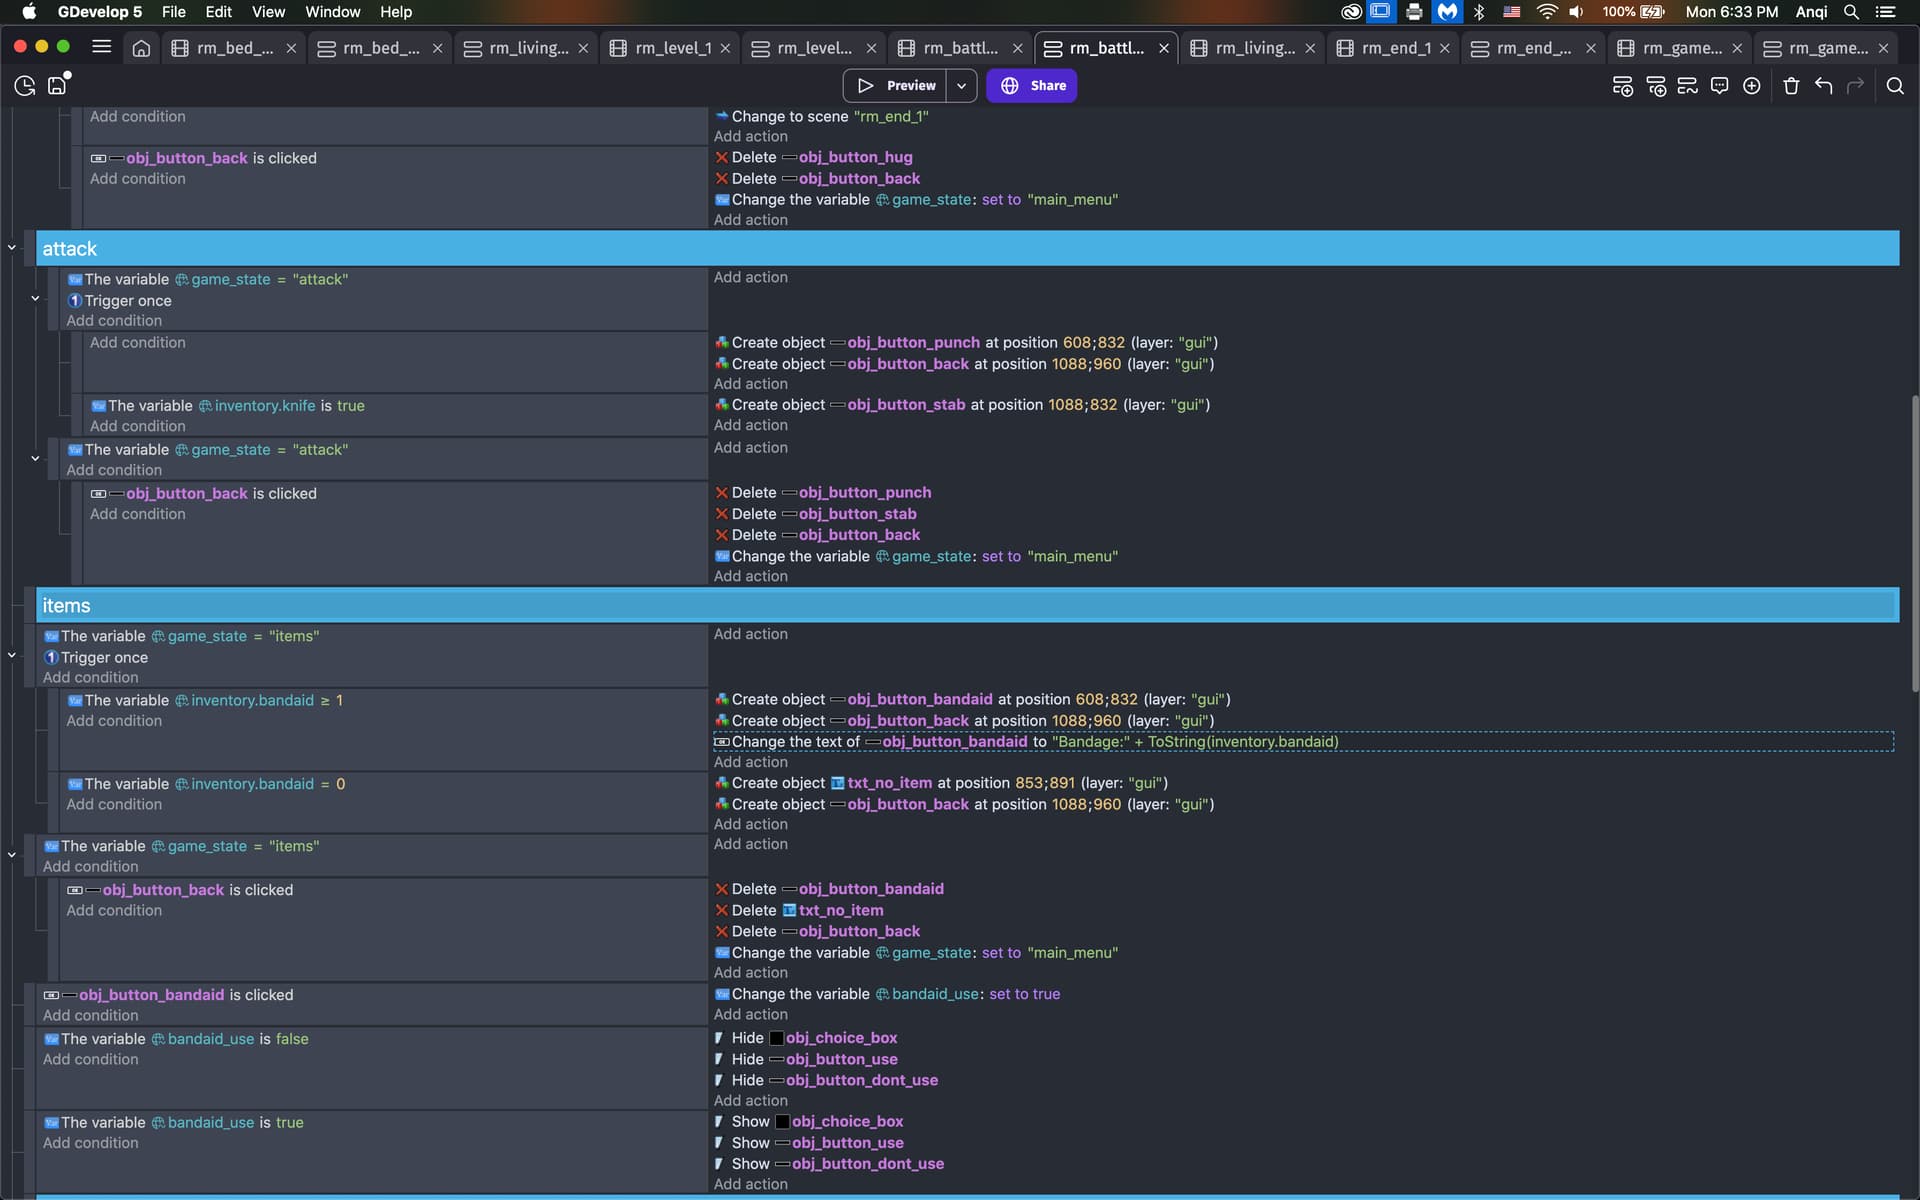Click the Redo arrow icon

[x=1855, y=86]
